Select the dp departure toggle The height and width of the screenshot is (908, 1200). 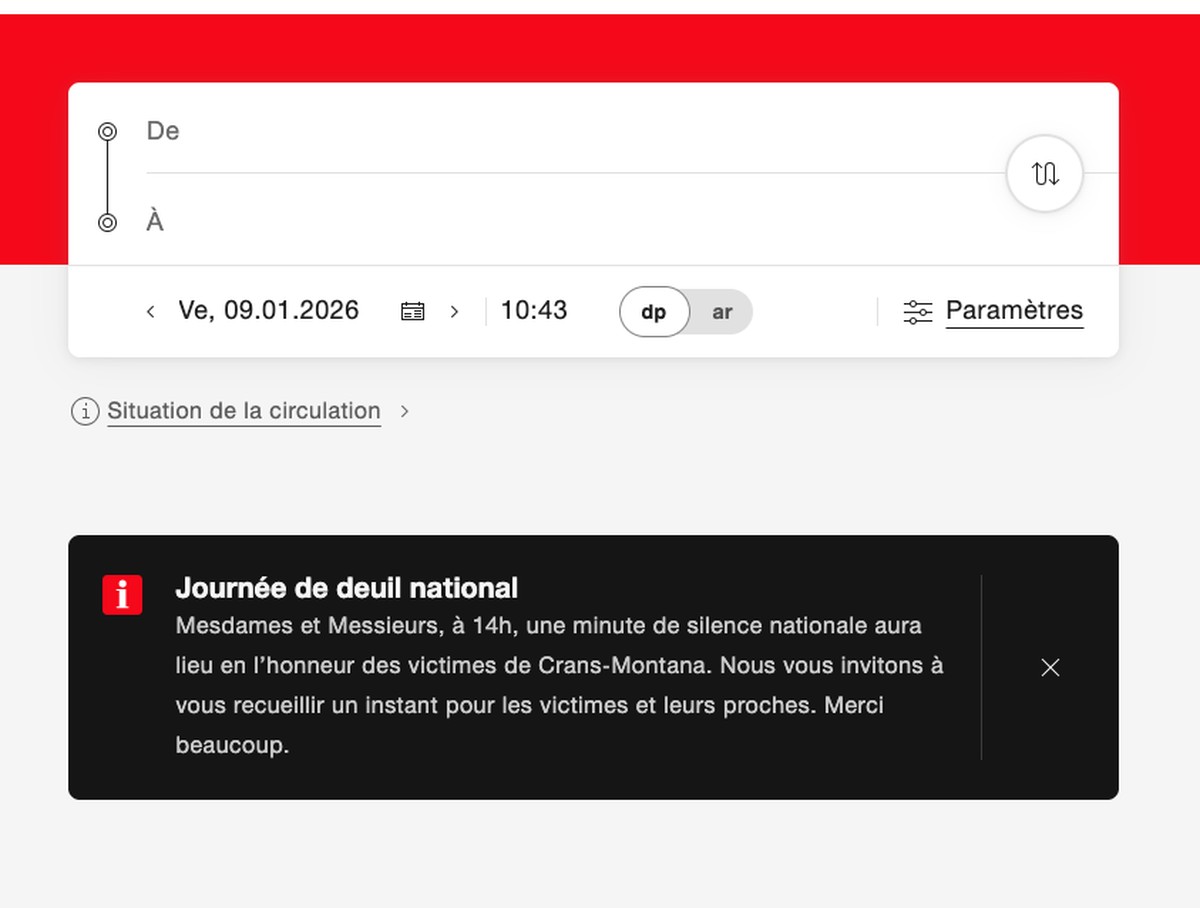click(x=654, y=312)
